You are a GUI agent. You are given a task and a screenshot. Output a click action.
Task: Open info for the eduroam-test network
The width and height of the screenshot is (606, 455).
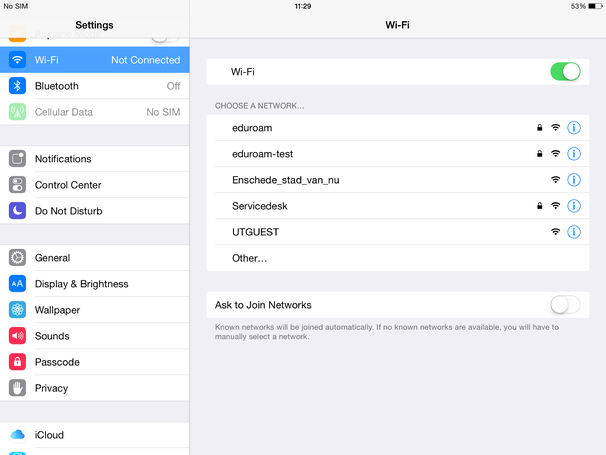point(574,154)
